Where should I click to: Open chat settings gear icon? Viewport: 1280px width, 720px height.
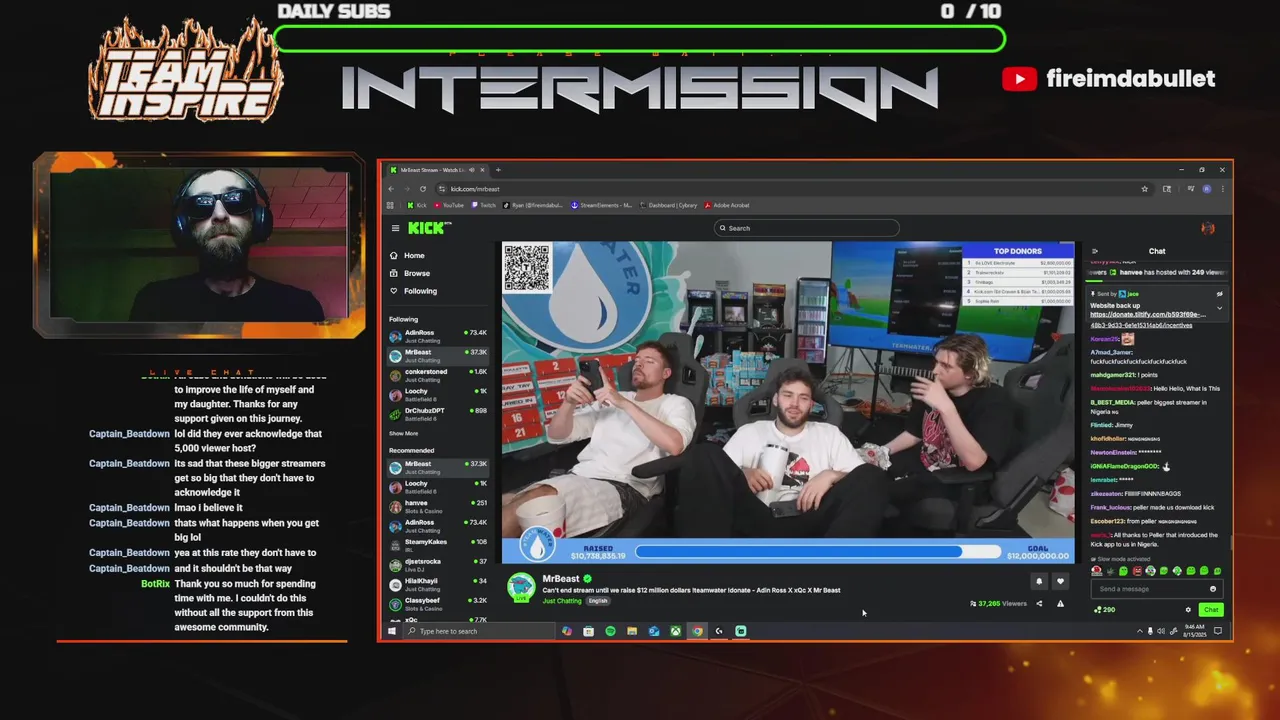coord(1188,610)
